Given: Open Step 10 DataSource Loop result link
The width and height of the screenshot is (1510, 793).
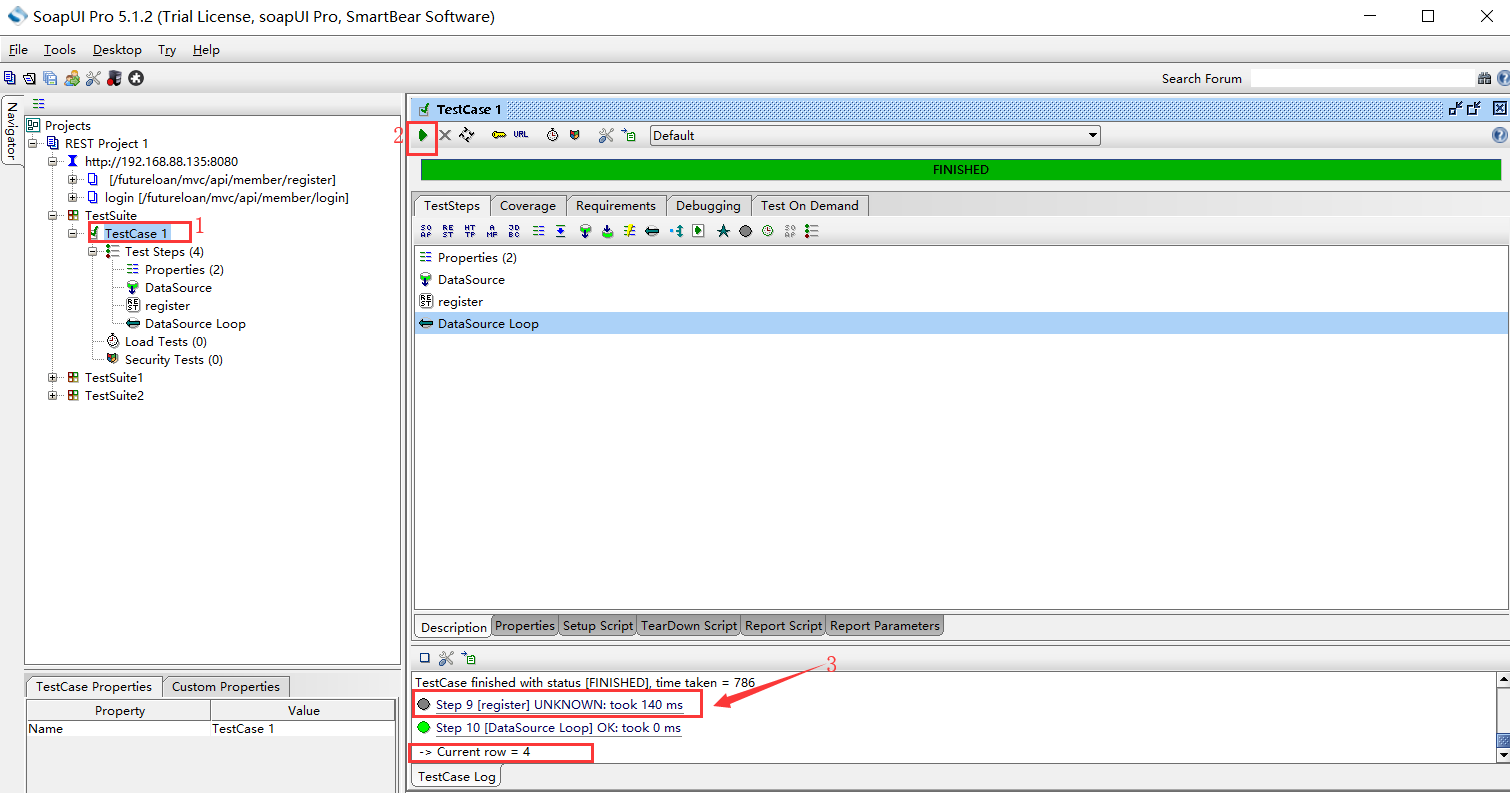Looking at the screenshot, I should tap(558, 728).
